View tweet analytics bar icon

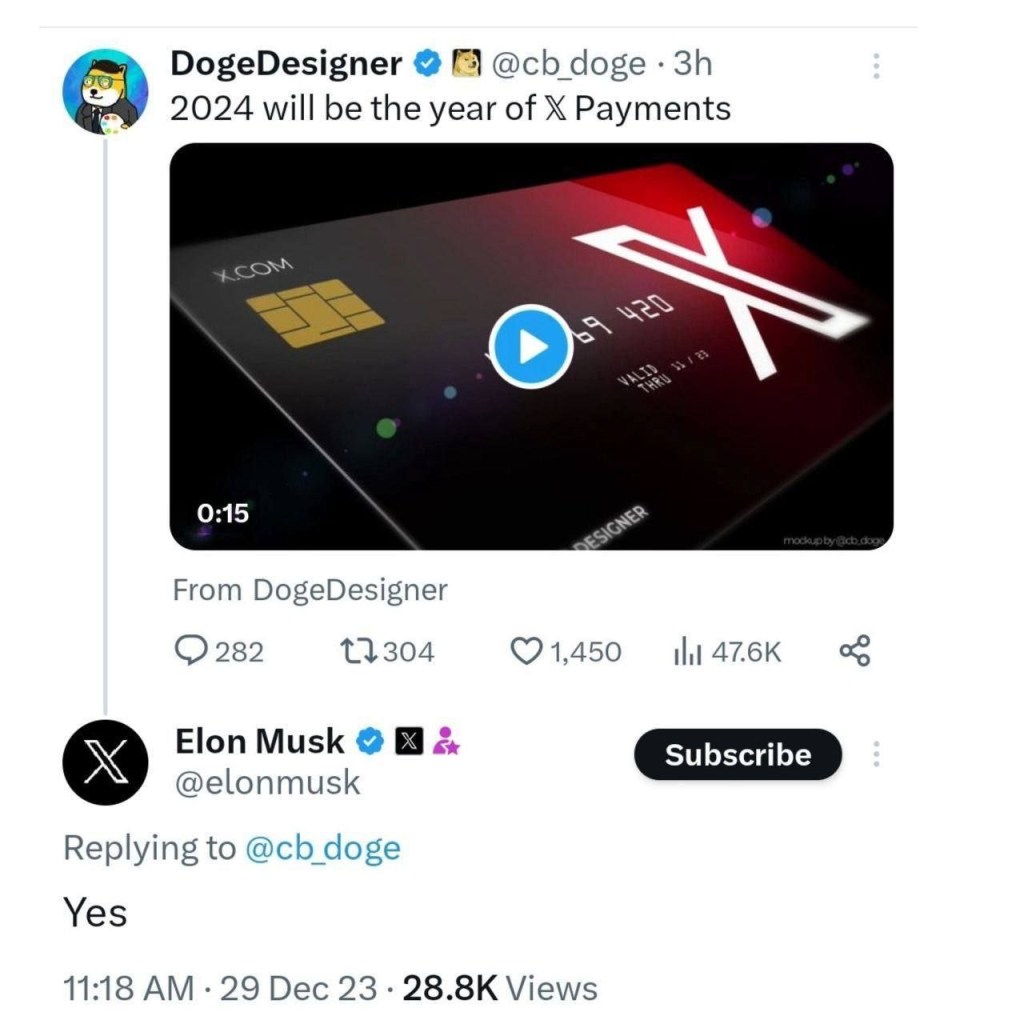coord(688,652)
